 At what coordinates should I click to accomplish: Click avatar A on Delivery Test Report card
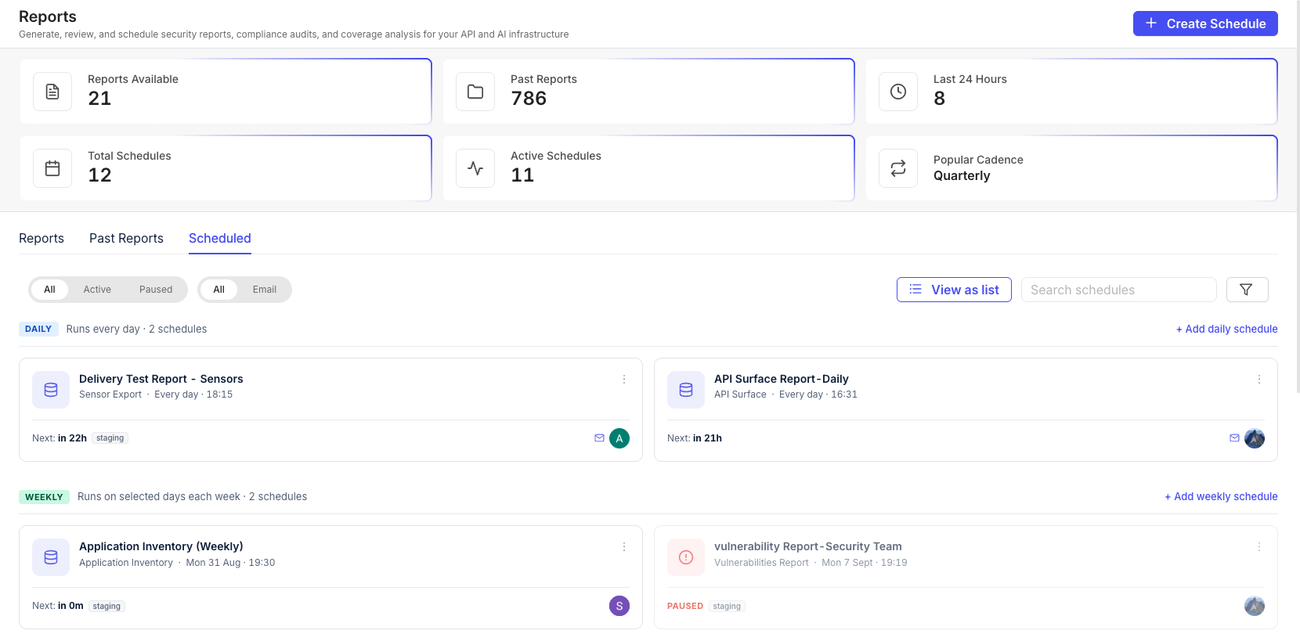point(620,438)
